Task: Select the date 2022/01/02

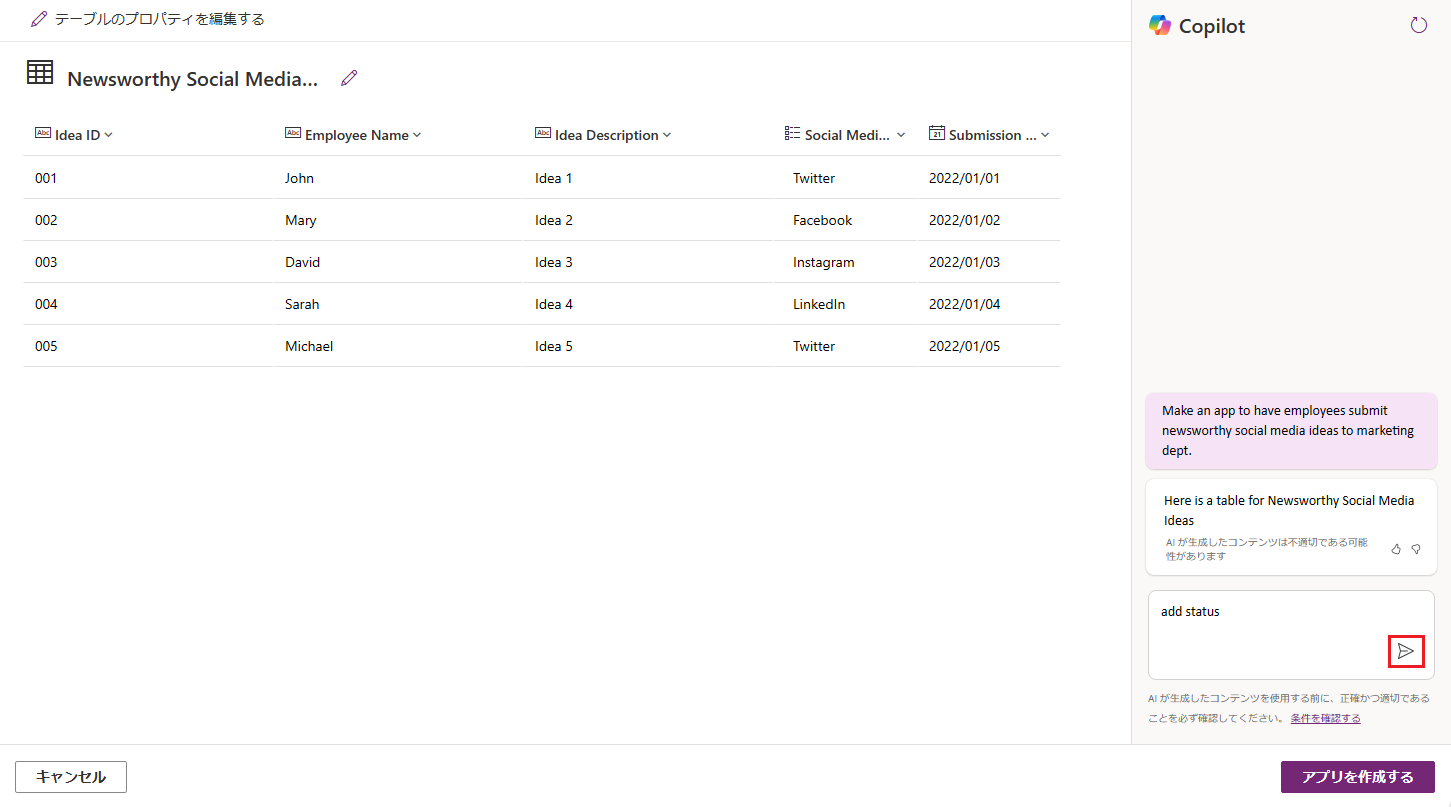Action: [x=964, y=220]
